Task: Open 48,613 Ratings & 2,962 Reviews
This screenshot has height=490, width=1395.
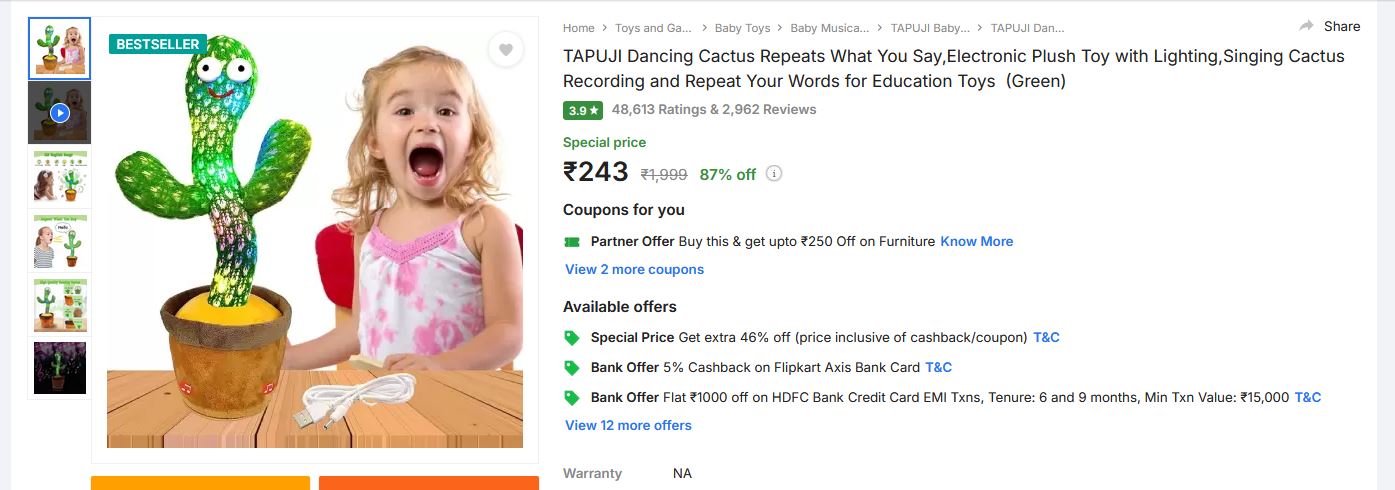Action: 713,109
